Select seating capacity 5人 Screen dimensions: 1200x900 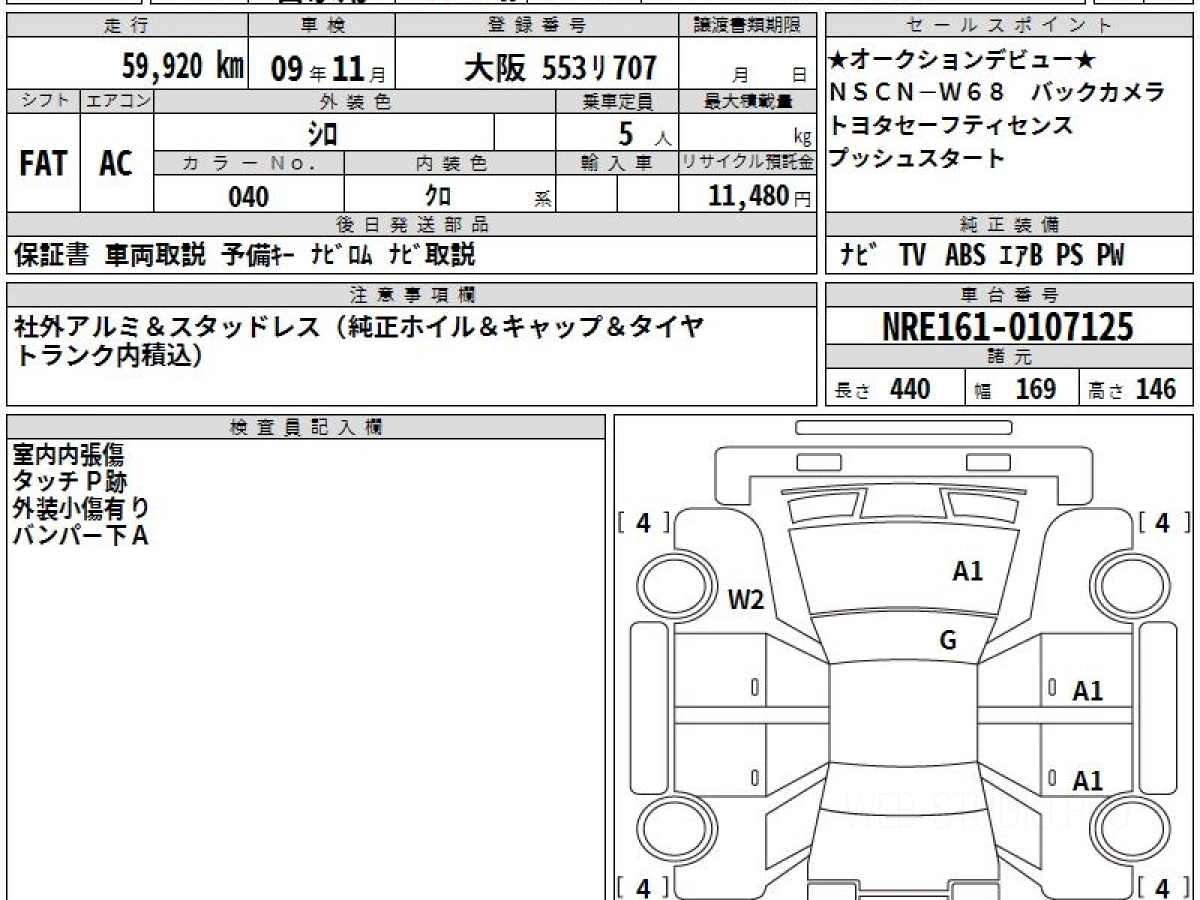[x=644, y=133]
